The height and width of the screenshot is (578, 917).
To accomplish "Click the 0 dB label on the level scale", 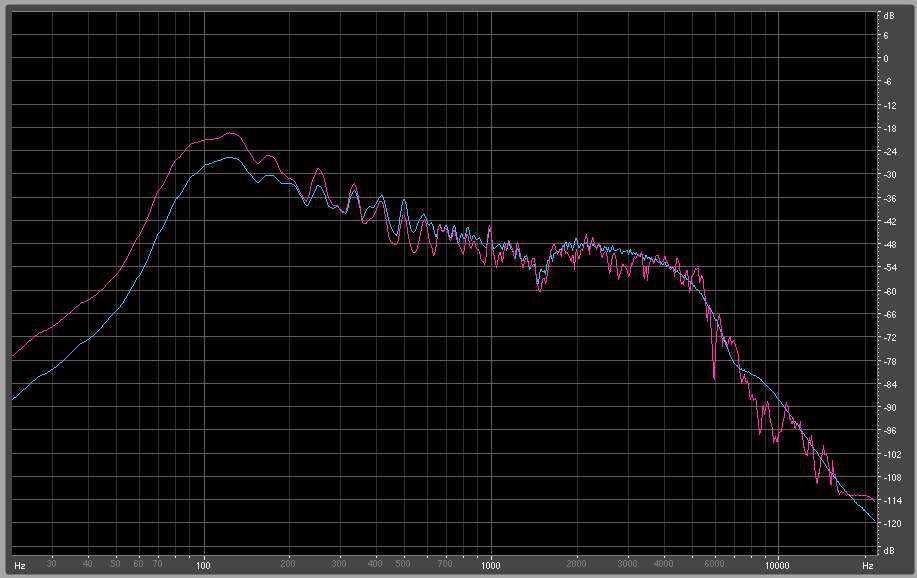I will (x=885, y=59).
